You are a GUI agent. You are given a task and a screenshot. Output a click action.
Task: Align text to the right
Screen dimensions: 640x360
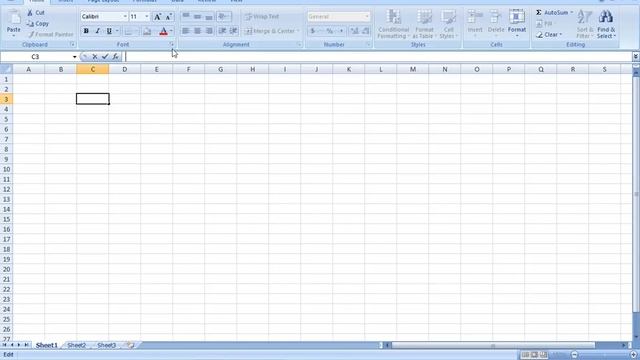pyautogui.click(x=209, y=31)
